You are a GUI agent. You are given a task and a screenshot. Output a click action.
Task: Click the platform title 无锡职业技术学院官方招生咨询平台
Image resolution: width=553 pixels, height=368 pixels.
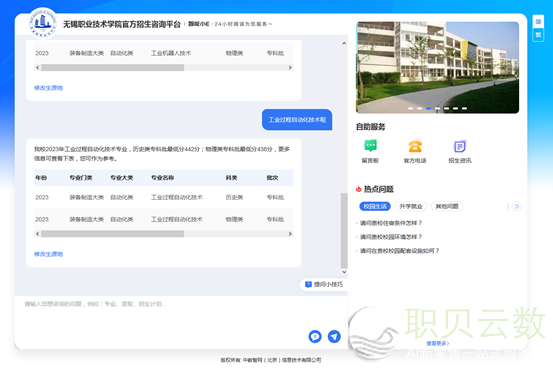point(122,24)
